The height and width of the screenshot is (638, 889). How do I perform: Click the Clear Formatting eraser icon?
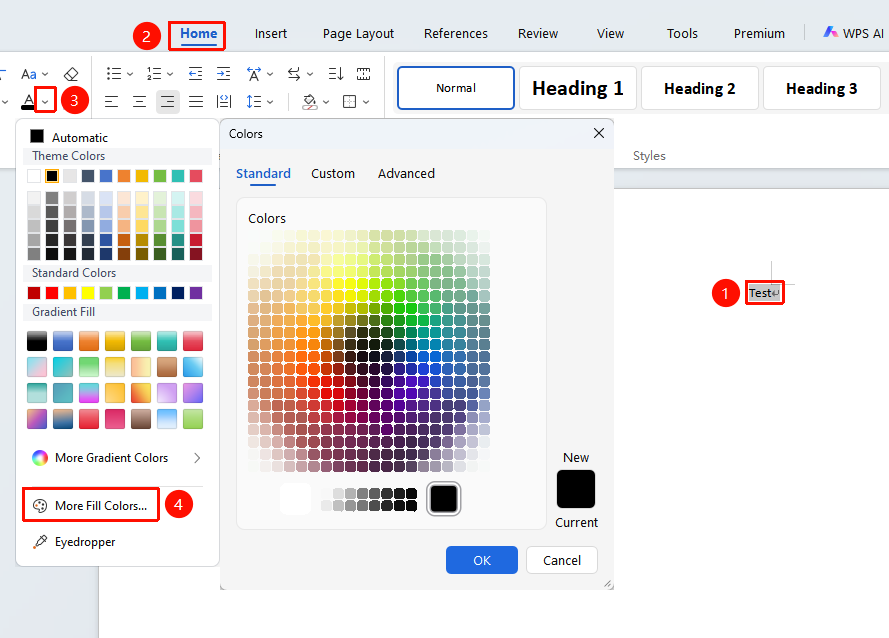[x=71, y=74]
